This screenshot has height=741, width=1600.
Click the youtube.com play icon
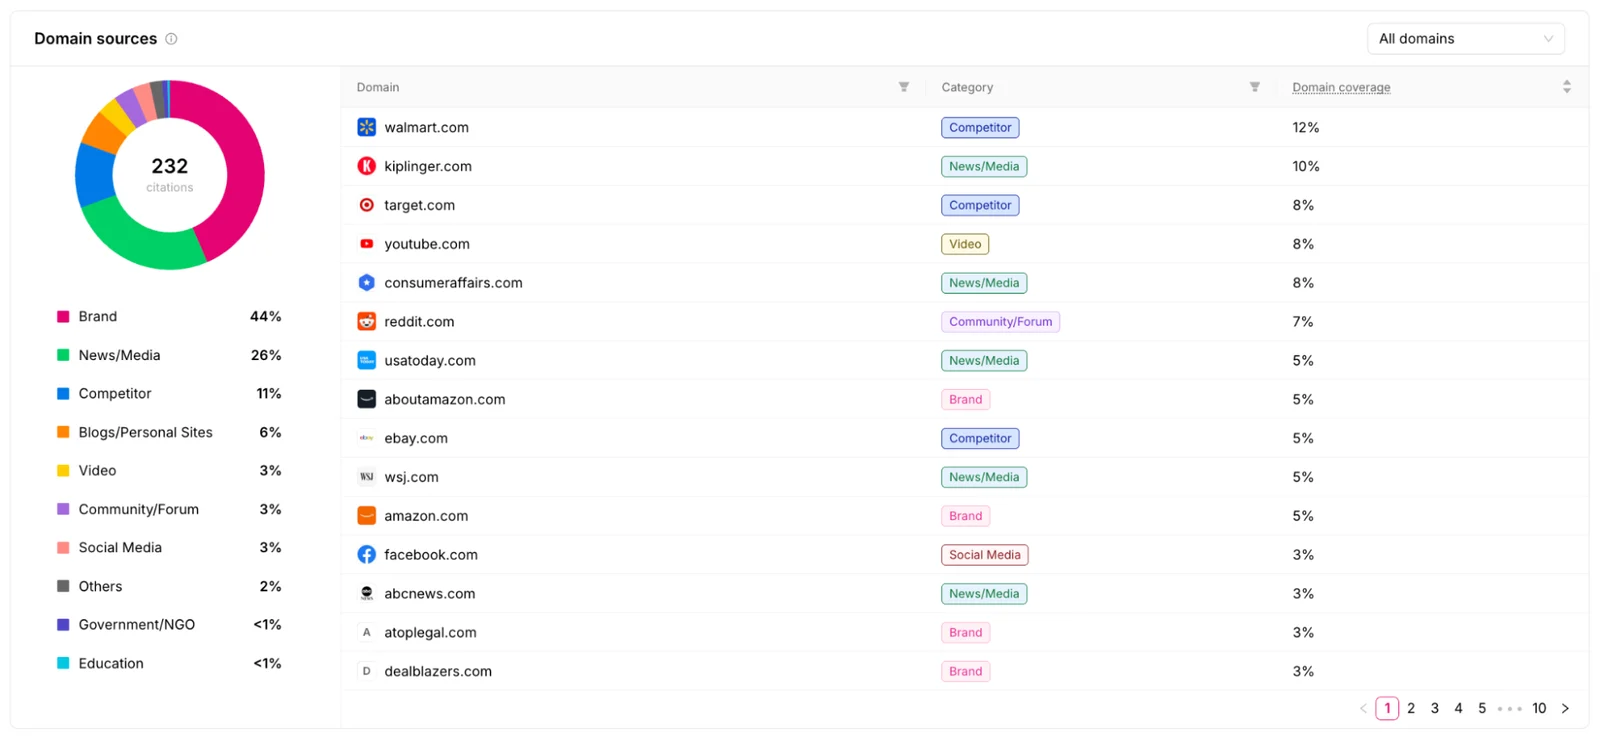pyautogui.click(x=367, y=244)
